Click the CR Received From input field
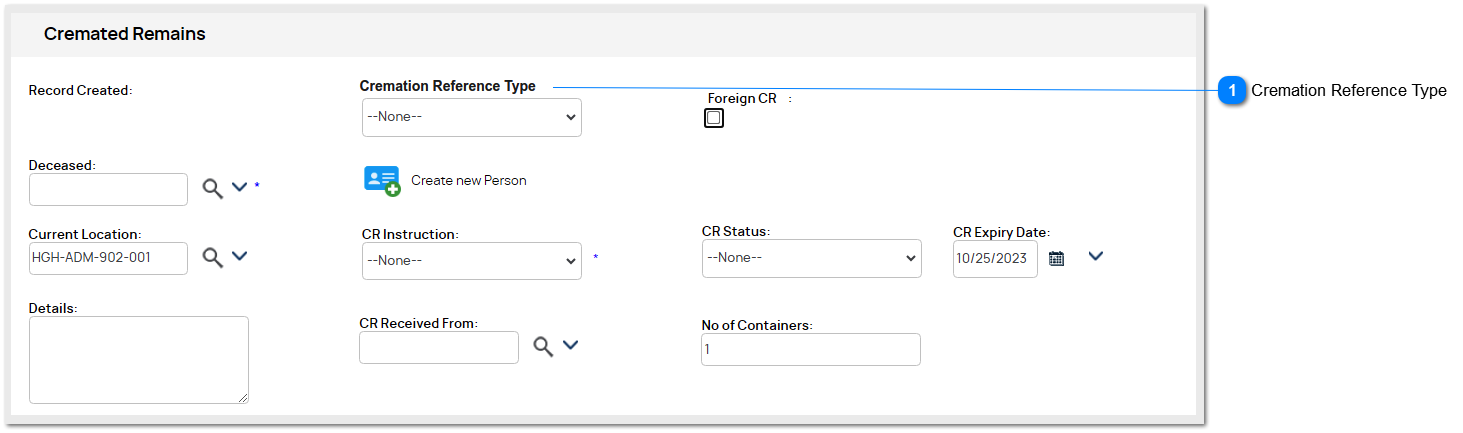Viewport: 1463px width, 433px height. point(439,347)
